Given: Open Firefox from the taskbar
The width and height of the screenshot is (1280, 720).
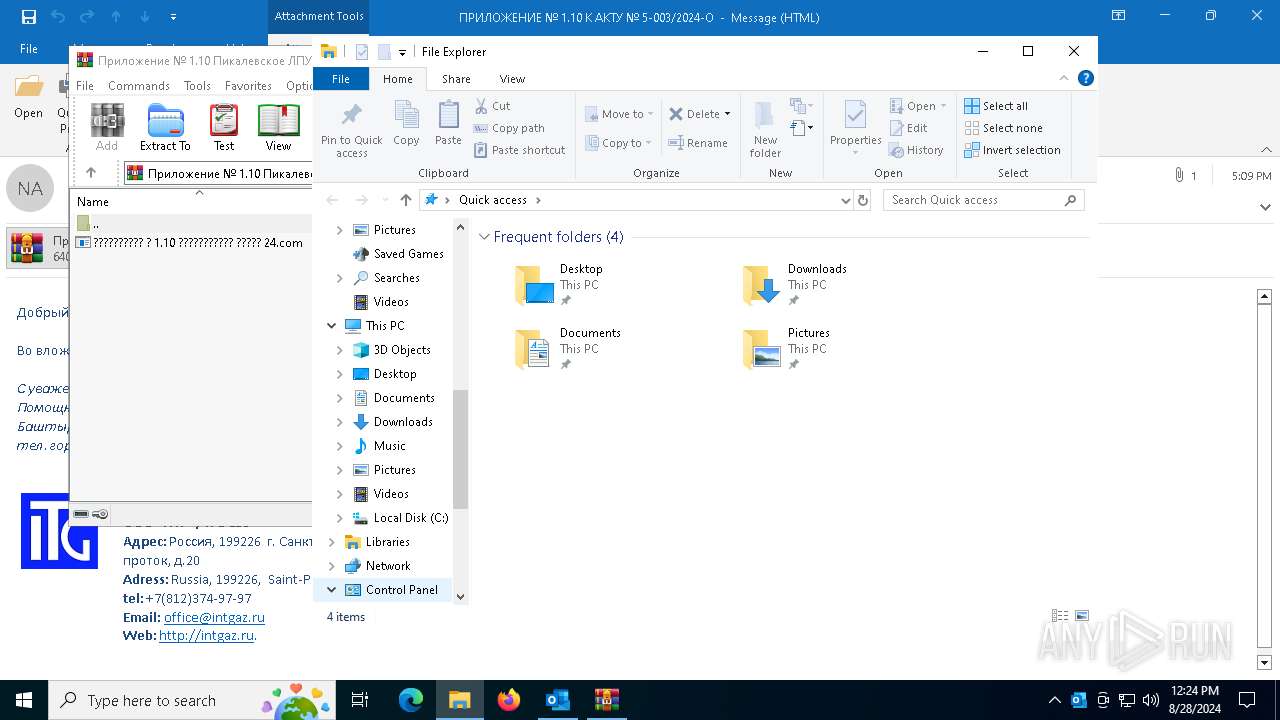Looking at the screenshot, I should [509, 700].
